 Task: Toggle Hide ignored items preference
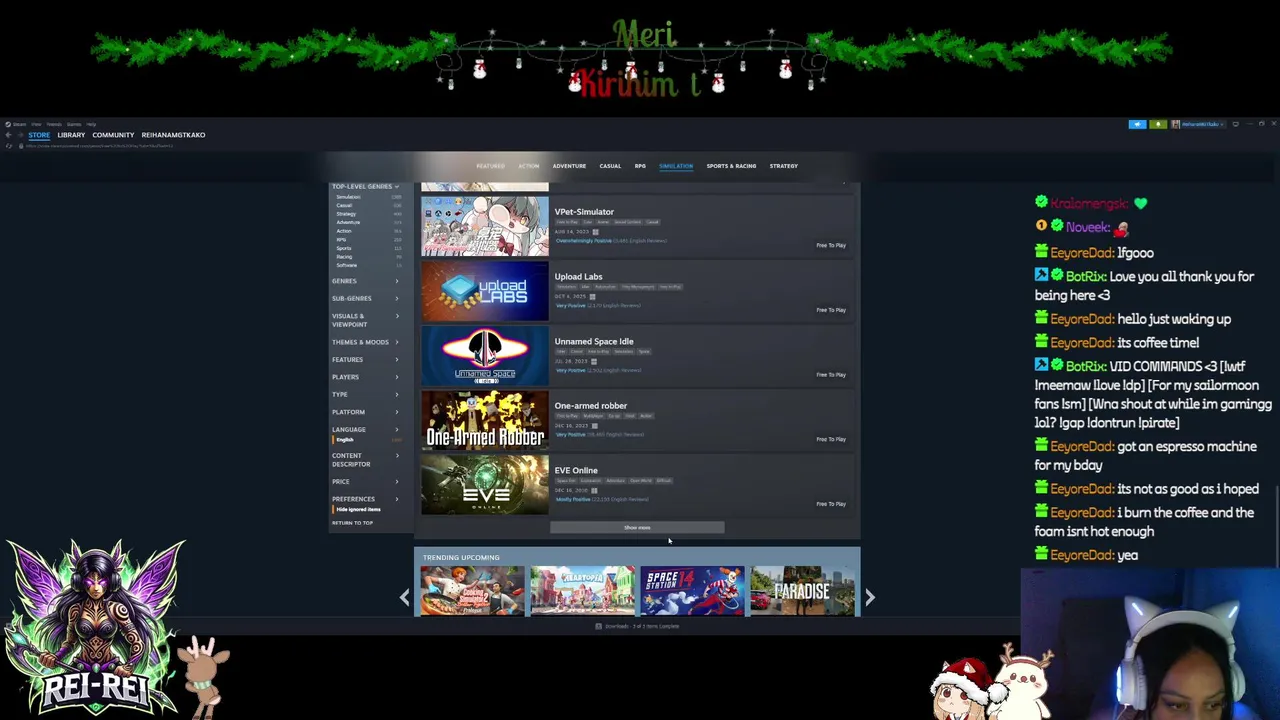[358, 509]
